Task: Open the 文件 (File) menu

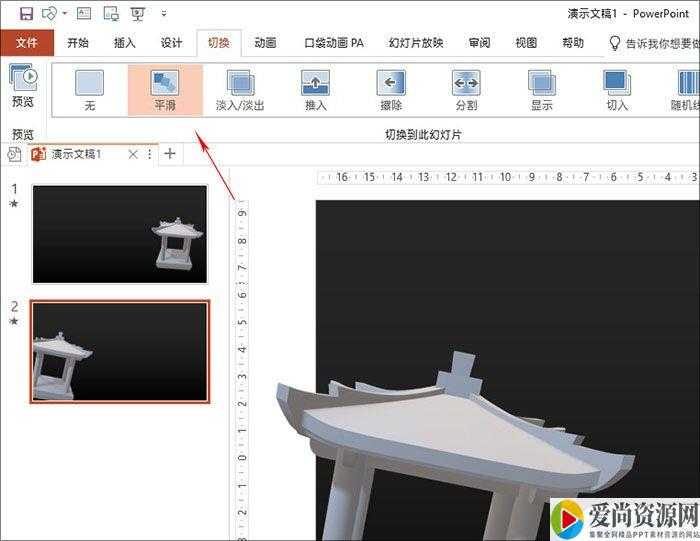Action: 27,43
